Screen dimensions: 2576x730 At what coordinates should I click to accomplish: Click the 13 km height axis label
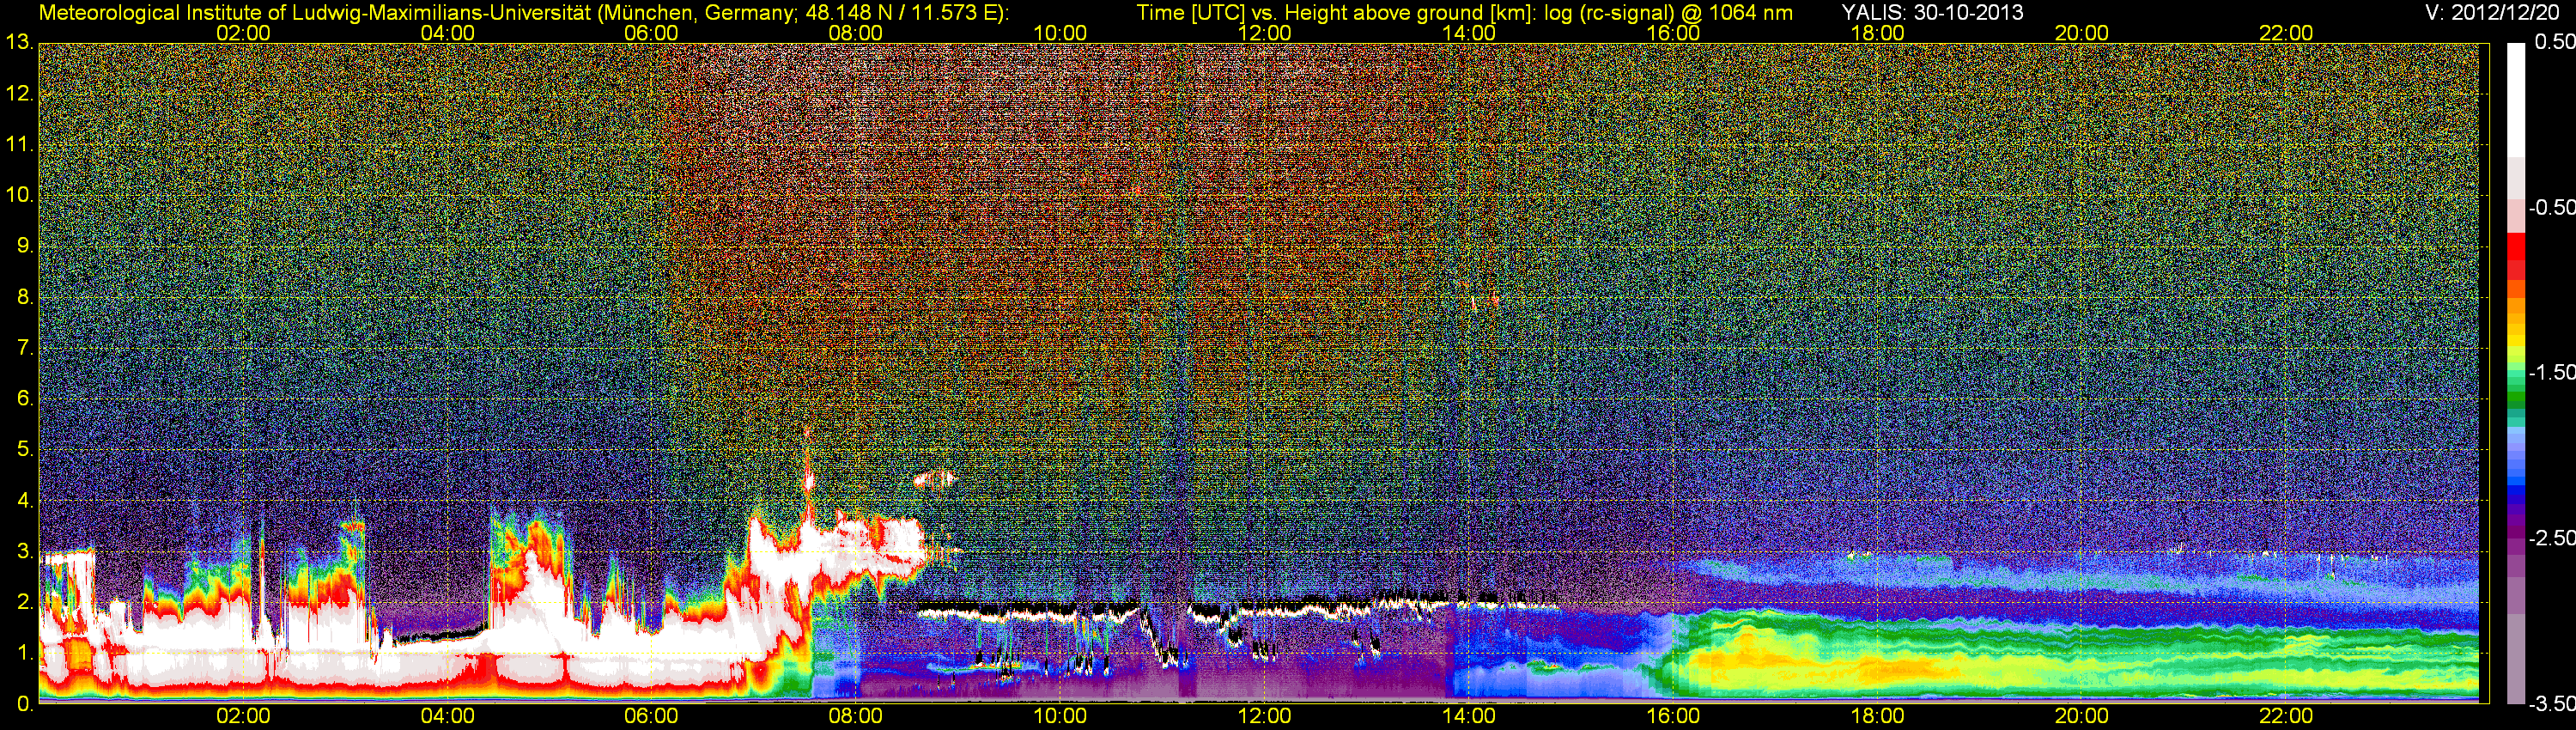pos(18,43)
